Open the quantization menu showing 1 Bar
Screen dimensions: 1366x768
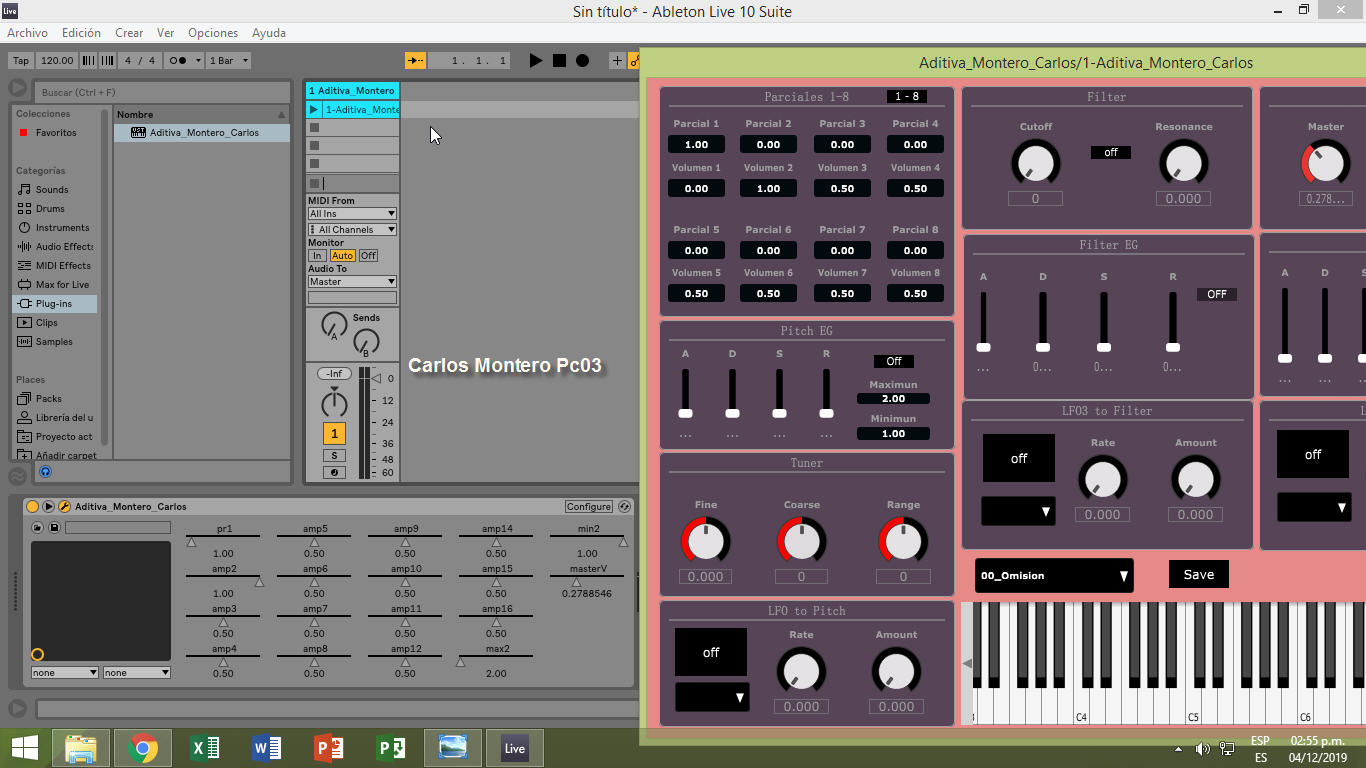coord(228,61)
